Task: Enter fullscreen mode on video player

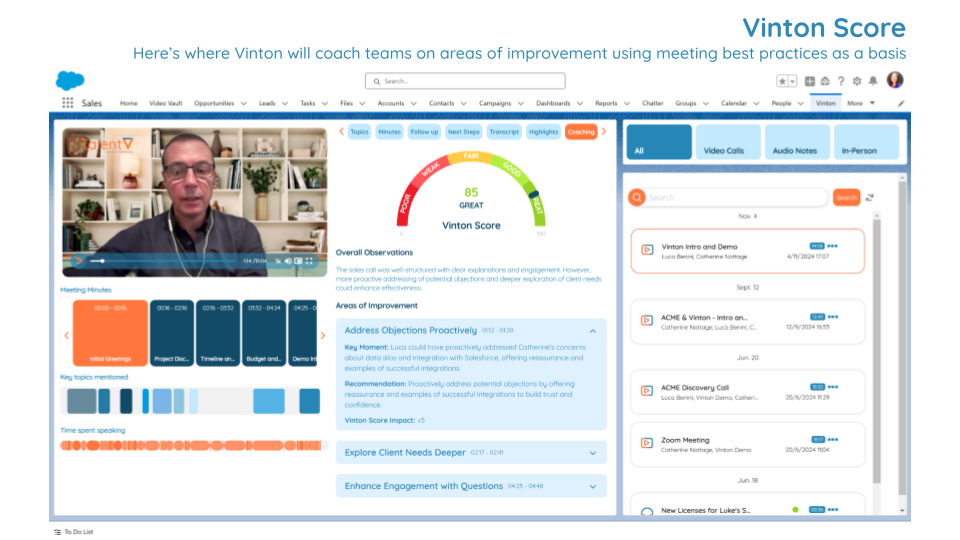Action: point(309,261)
